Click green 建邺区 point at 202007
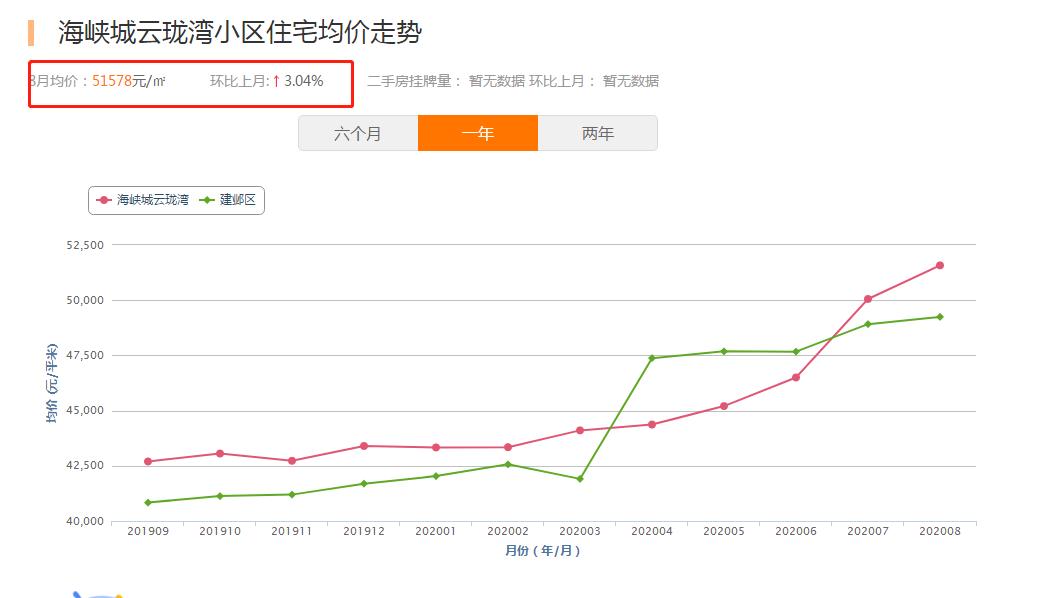1038x598 pixels. coord(868,324)
